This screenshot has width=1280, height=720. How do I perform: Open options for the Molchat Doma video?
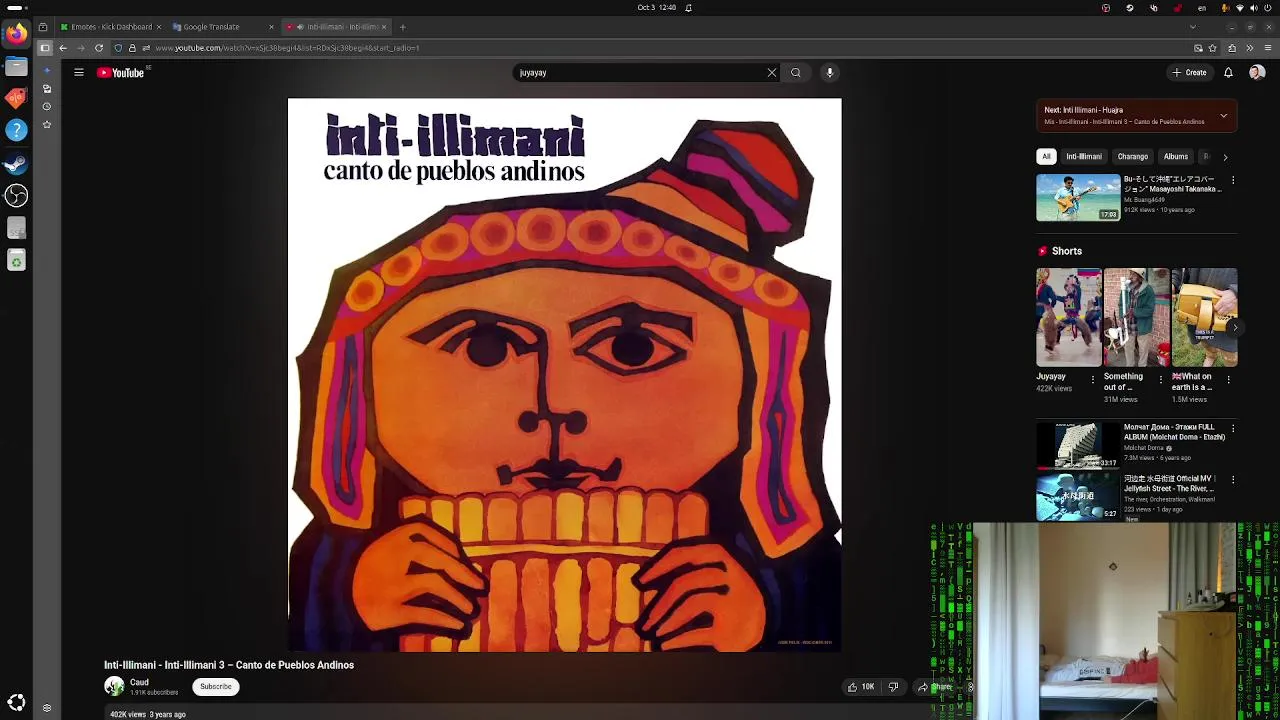click(1233, 428)
